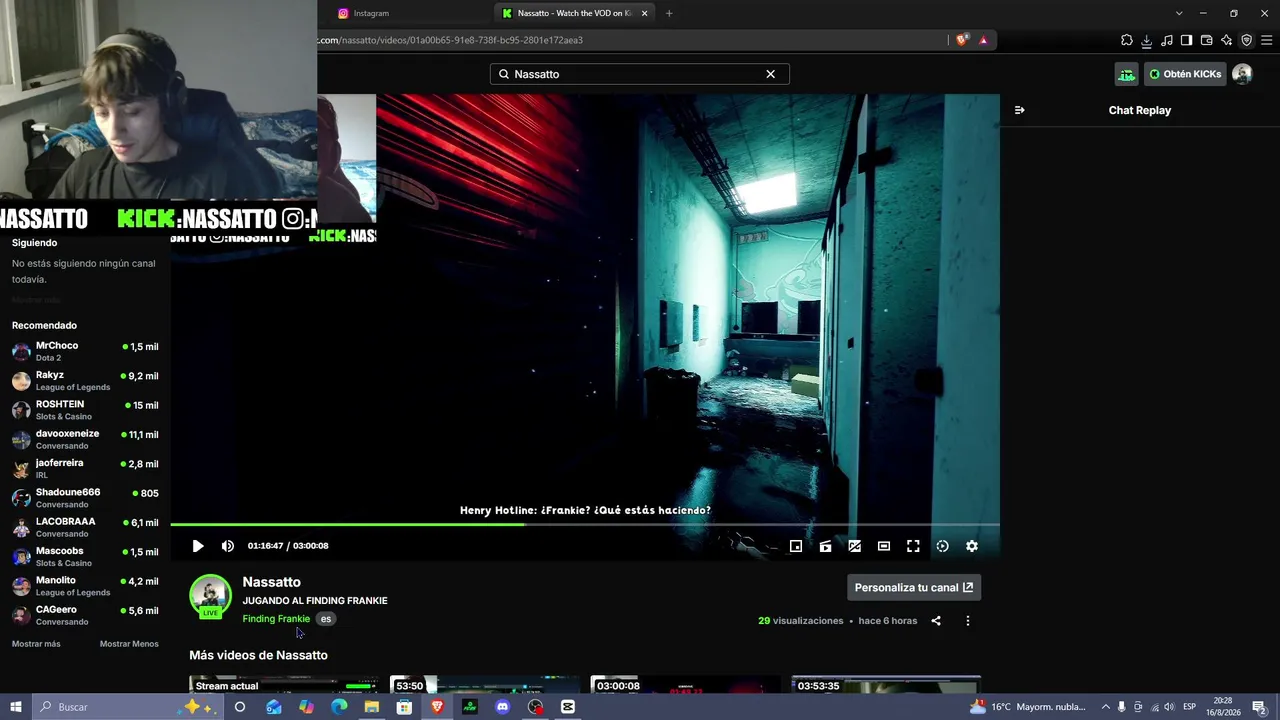
Task: Play the VOD video
Action: click(x=198, y=546)
